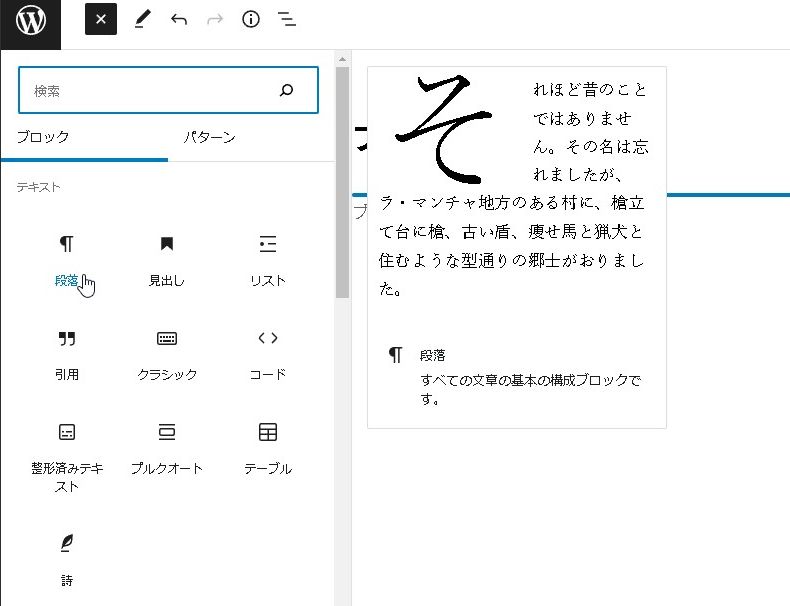Click the block search input field
The image size is (790, 606).
150,91
